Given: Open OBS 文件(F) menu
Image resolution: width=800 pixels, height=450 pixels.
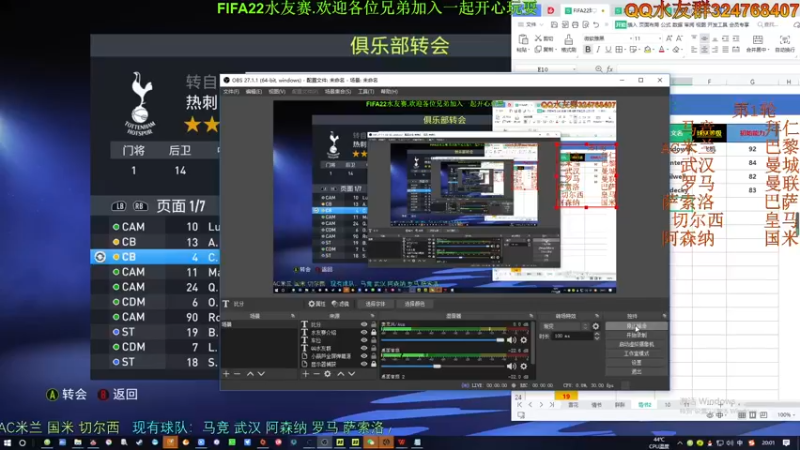Looking at the screenshot, I should (231, 91).
